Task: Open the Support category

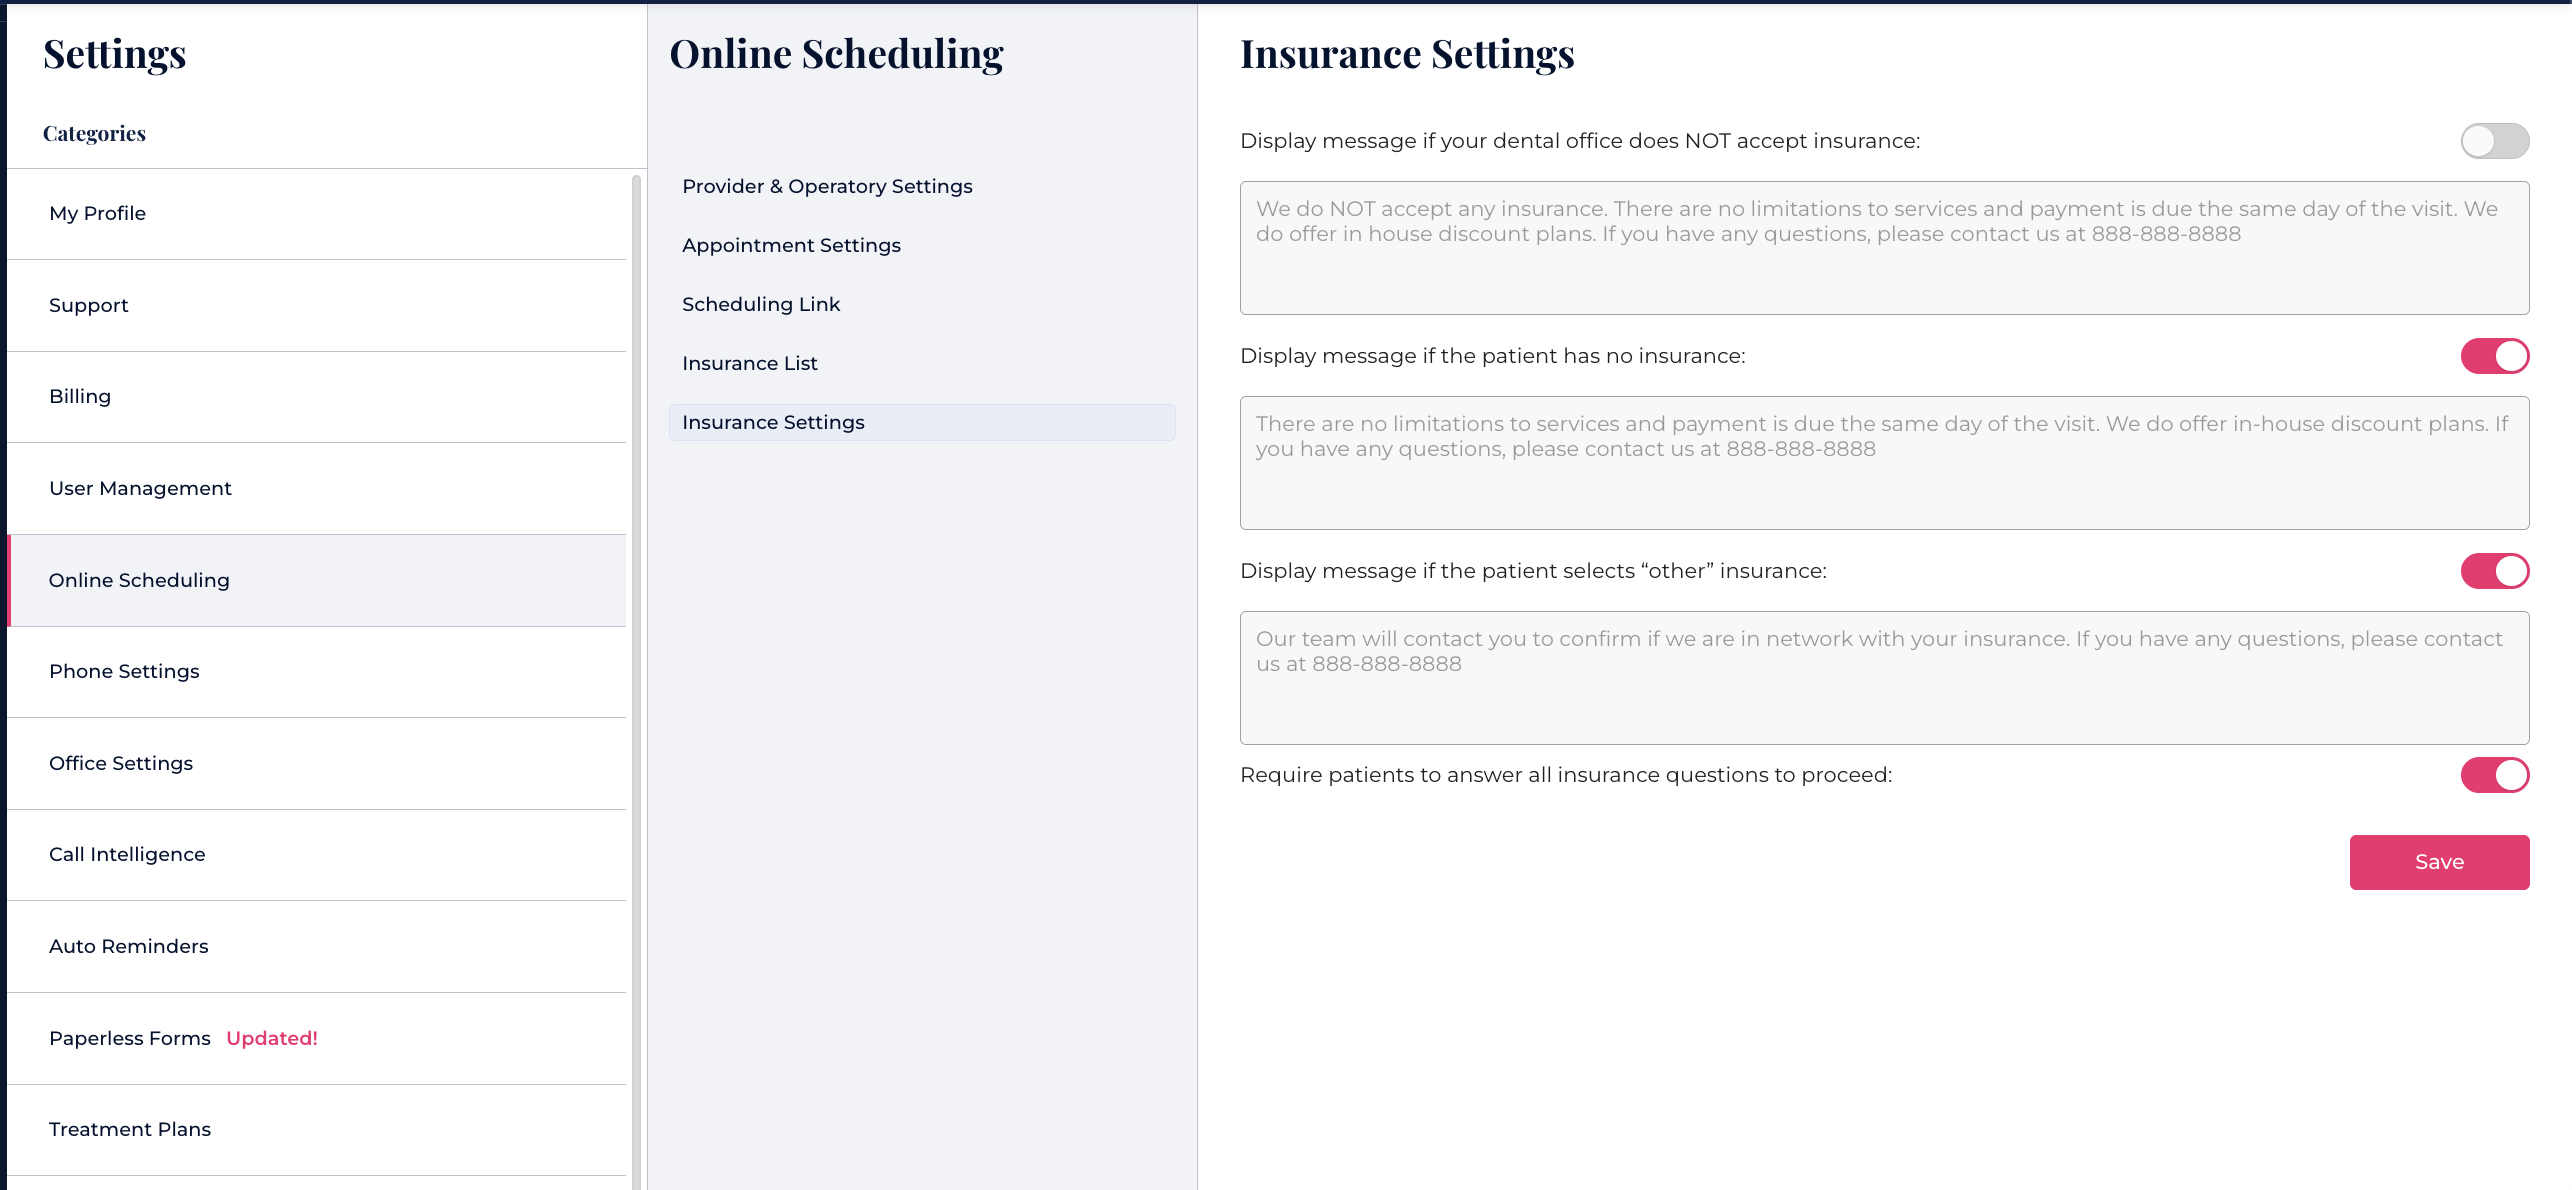Action: (x=89, y=305)
